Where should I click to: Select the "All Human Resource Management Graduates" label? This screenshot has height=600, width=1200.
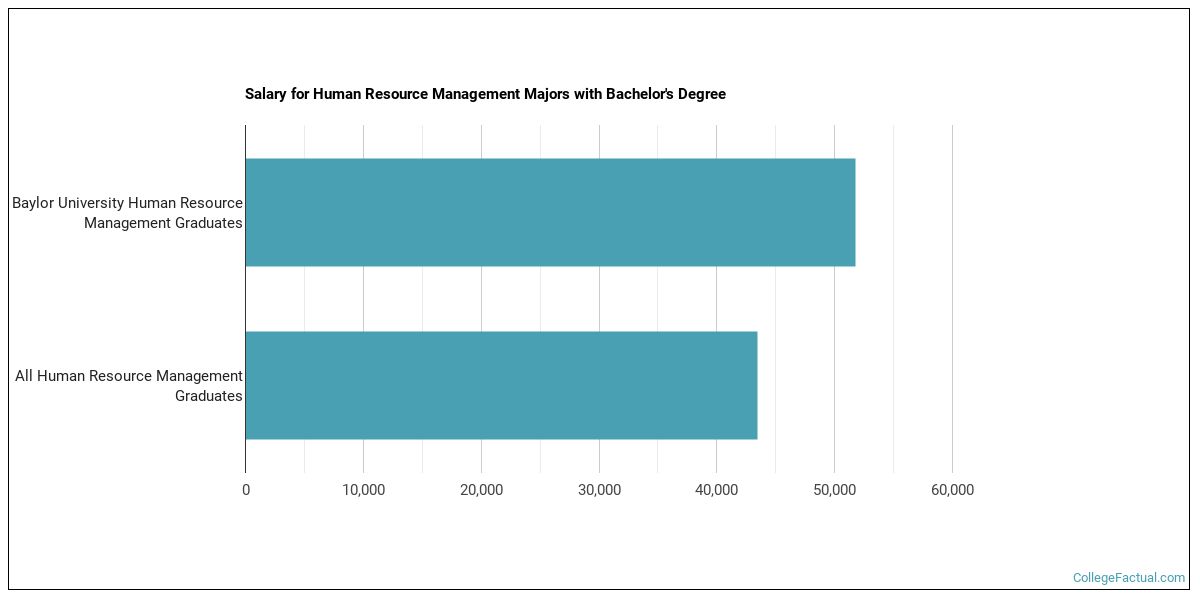pyautogui.click(x=128, y=385)
